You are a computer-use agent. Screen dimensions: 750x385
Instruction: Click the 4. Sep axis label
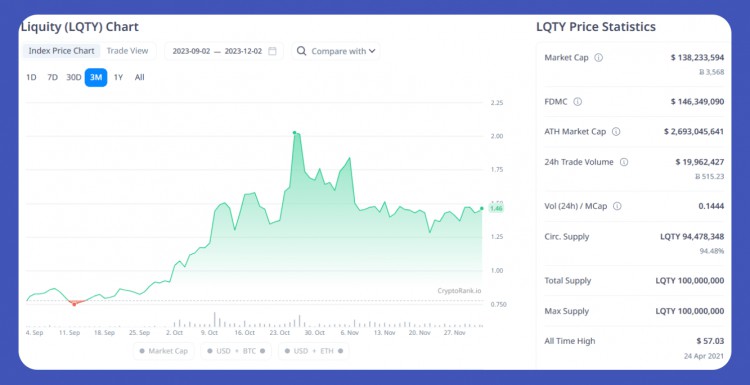pos(34,333)
